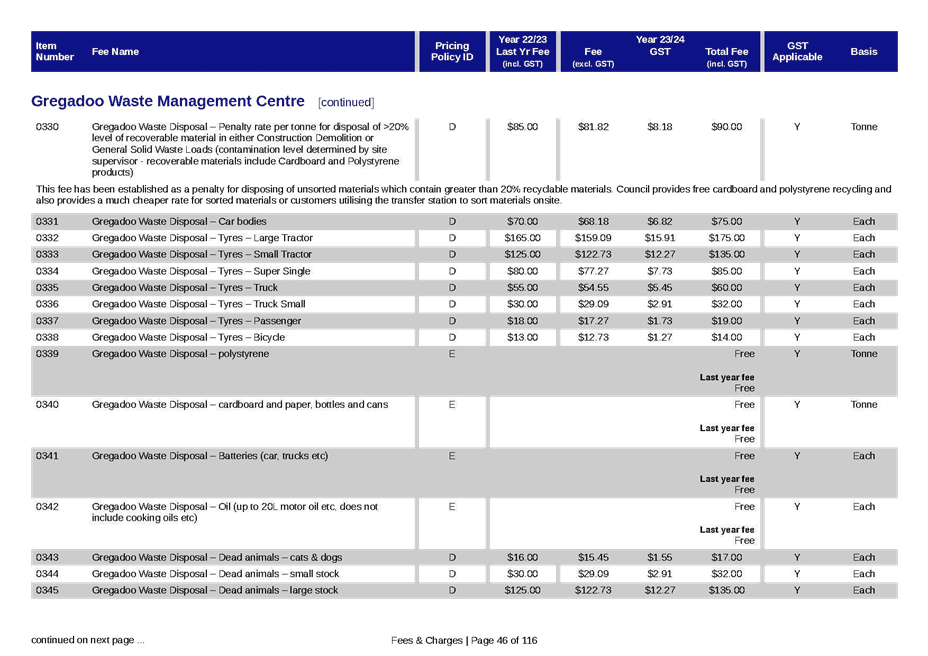Click the "Oil (up to 20L motor oil" fee name
This screenshot has height=656, width=928.
tap(234, 512)
